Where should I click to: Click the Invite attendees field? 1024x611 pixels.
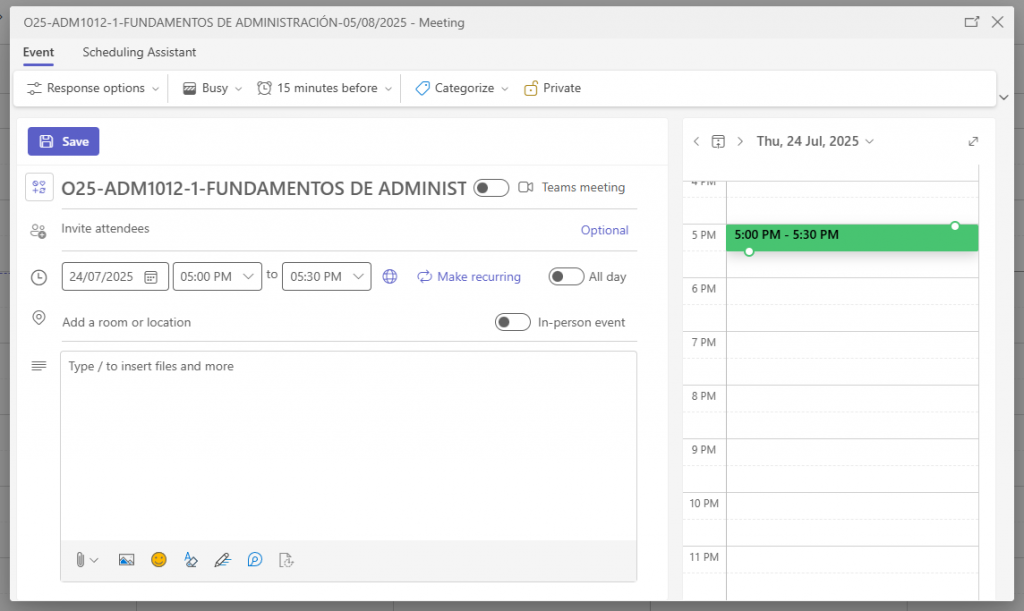[x=317, y=229]
